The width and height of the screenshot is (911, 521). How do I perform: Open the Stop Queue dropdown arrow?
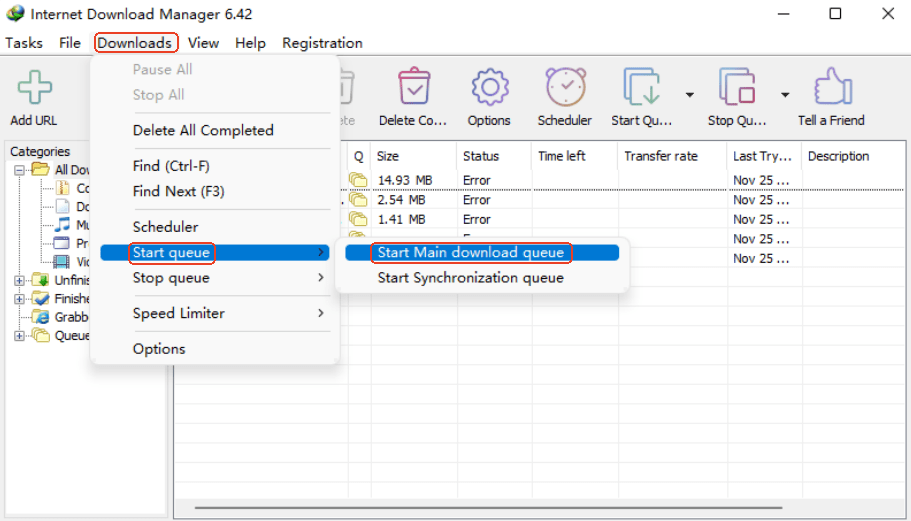click(x=785, y=95)
